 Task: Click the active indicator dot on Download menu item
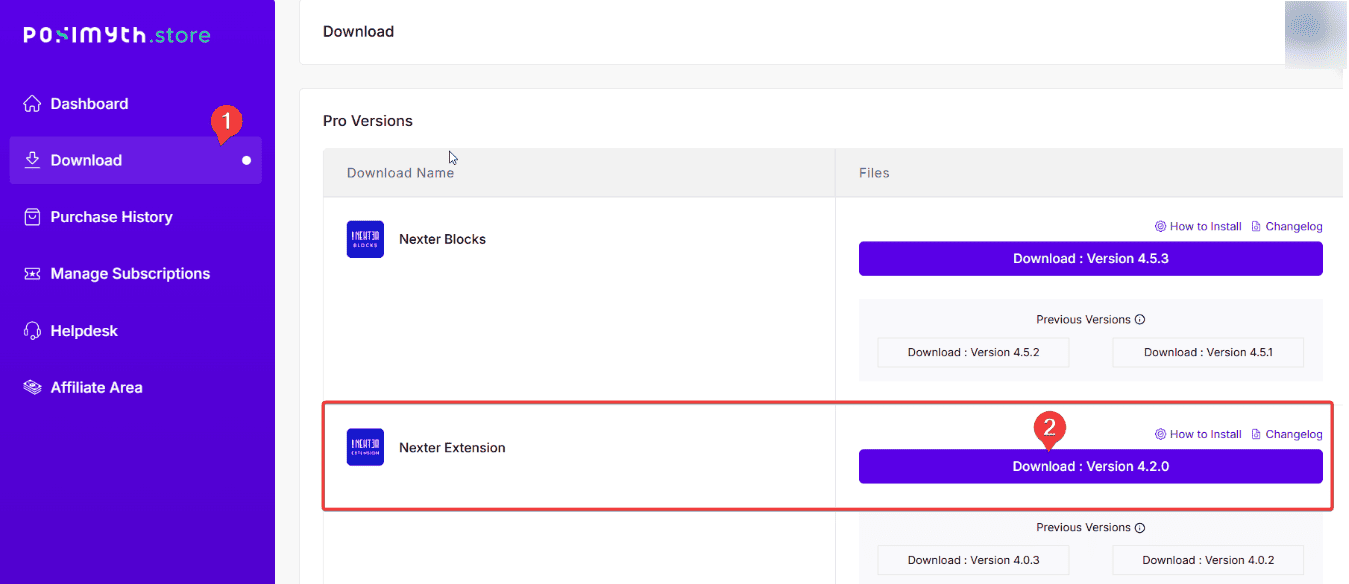[x=244, y=159]
